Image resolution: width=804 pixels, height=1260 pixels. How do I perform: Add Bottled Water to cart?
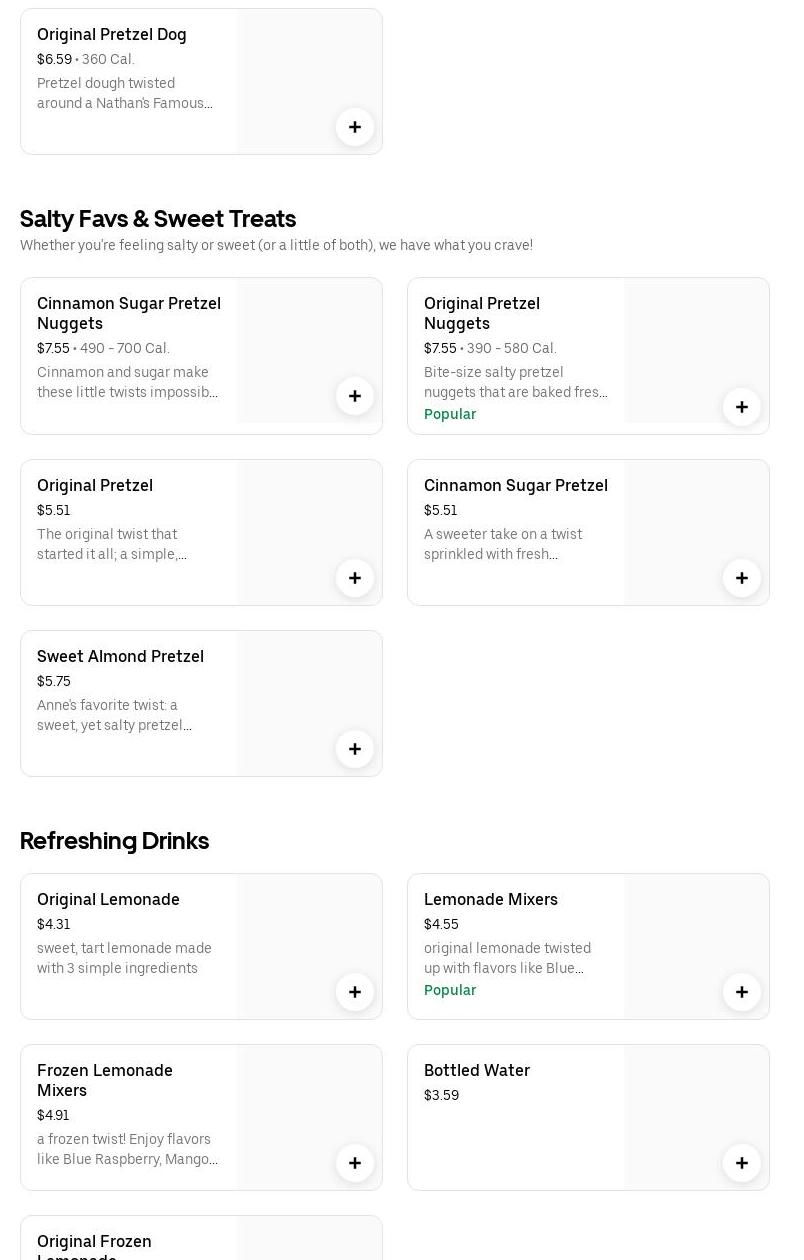[742, 1163]
